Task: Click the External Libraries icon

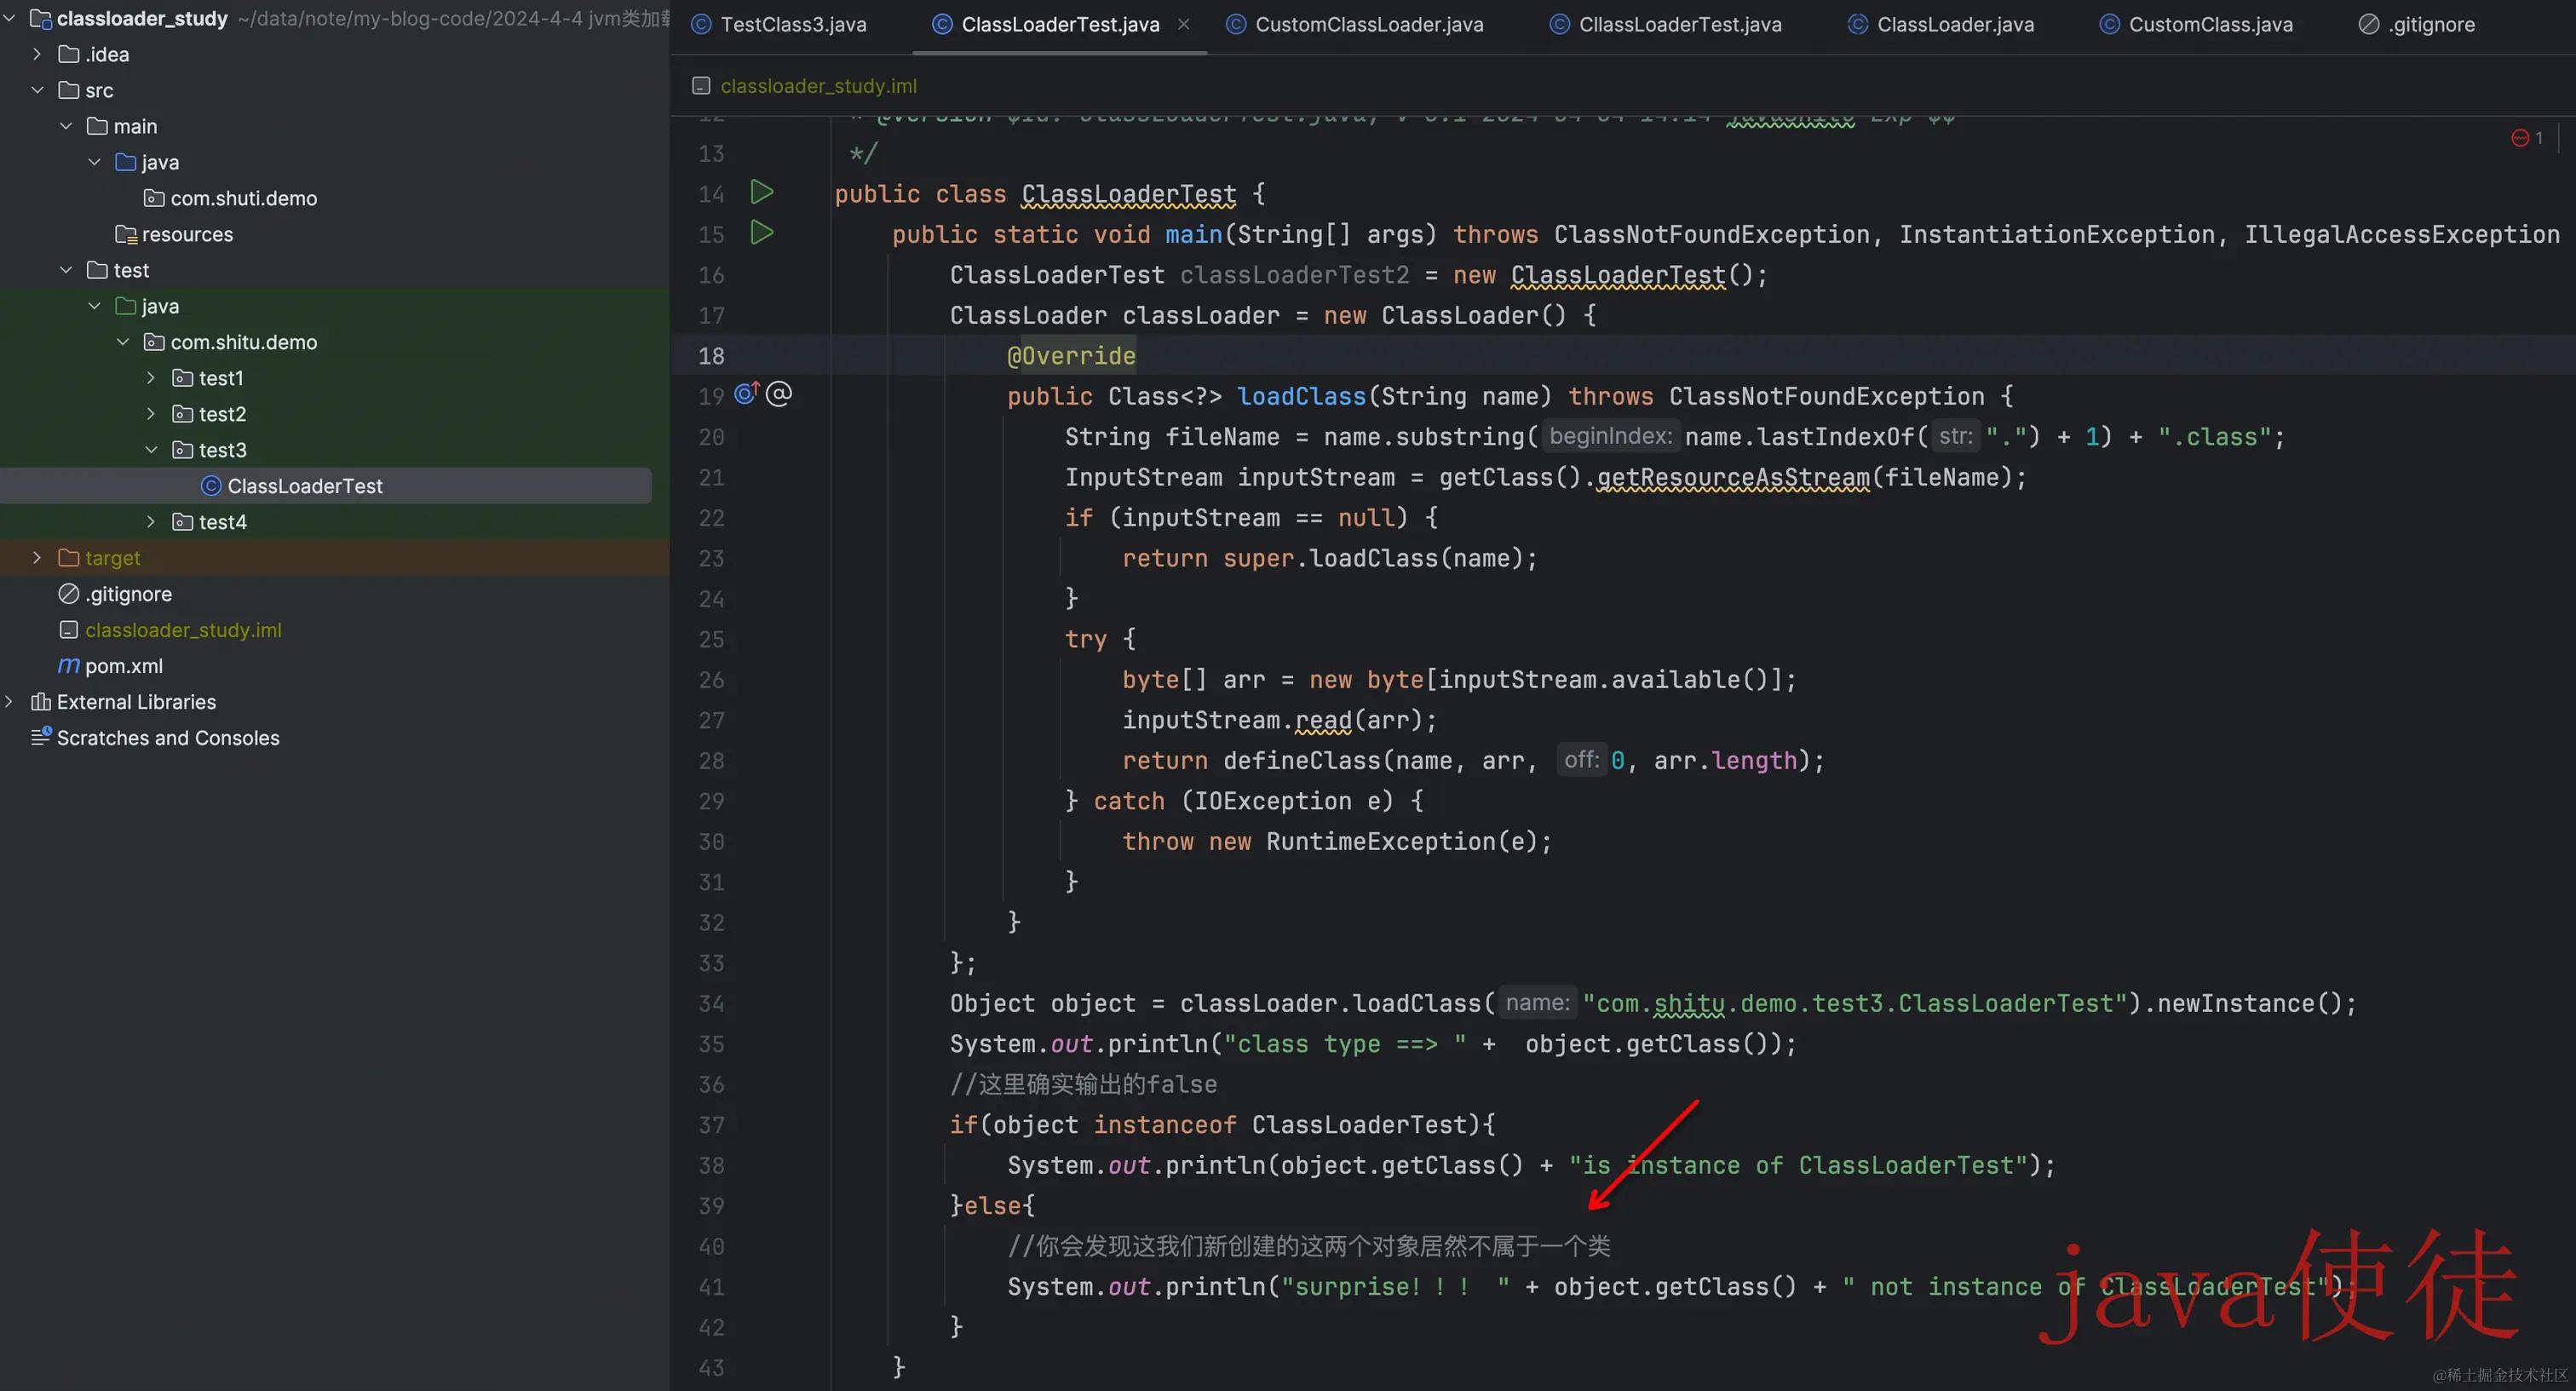Action: (41, 702)
